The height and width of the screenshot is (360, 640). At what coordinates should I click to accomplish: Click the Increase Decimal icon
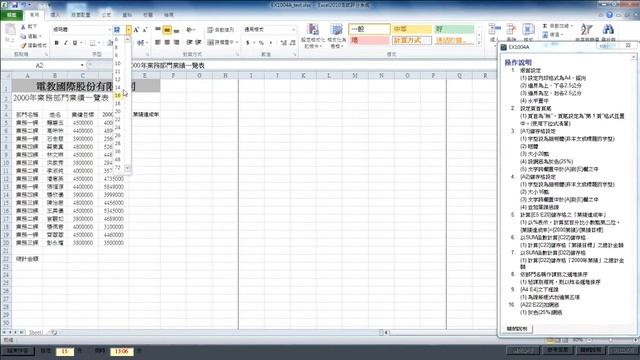coord(284,42)
